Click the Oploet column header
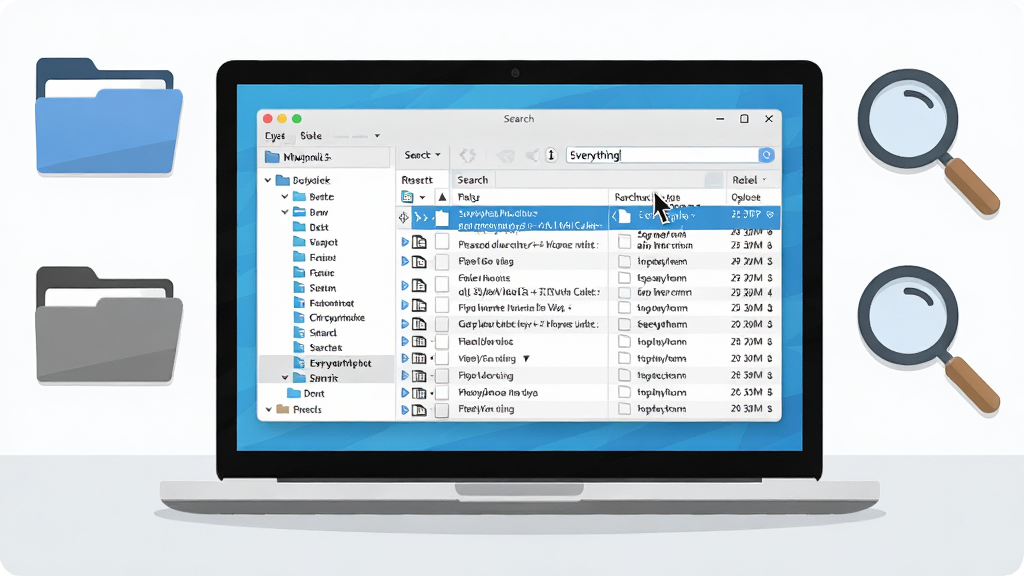Image resolution: width=1024 pixels, height=576 pixels. coord(746,197)
